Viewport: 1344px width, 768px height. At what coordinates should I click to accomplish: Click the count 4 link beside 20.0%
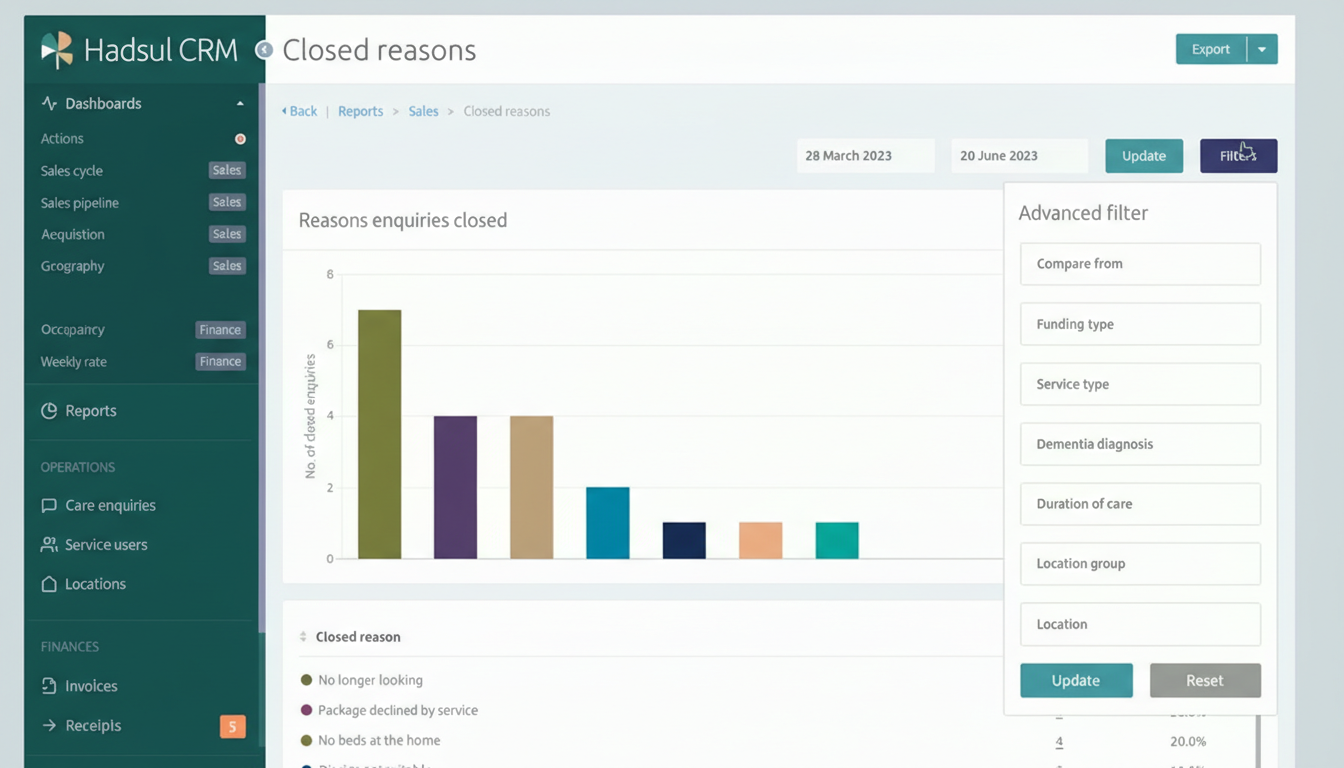coord(1059,742)
